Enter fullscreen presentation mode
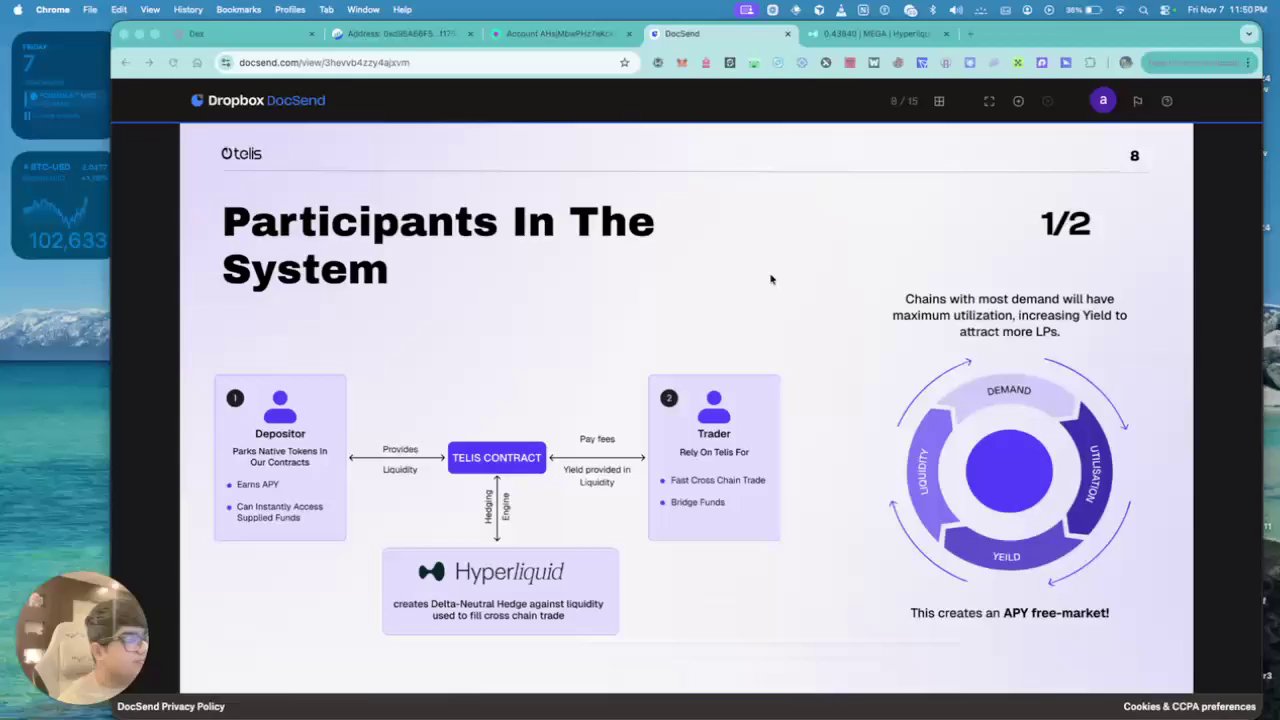The image size is (1280, 720). pos(989,101)
